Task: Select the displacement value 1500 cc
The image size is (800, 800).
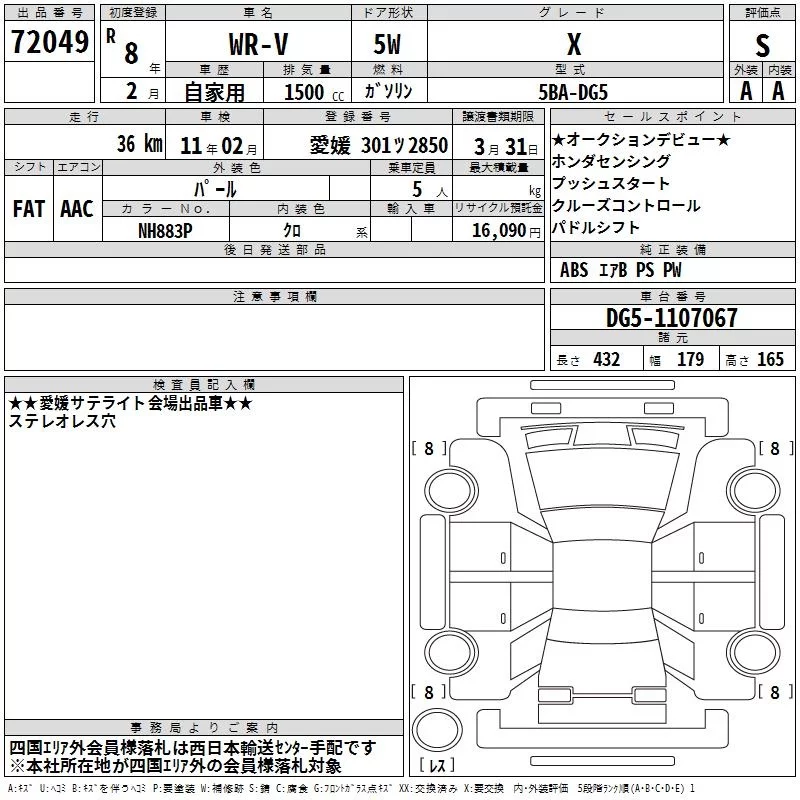Action: pos(314,92)
